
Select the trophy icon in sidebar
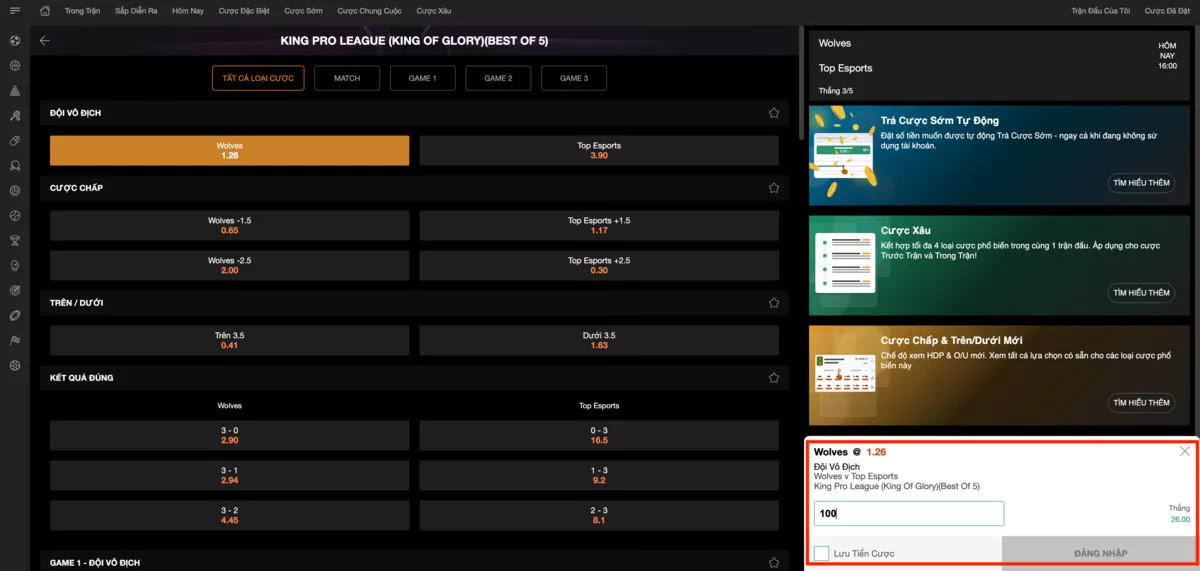click(15, 240)
